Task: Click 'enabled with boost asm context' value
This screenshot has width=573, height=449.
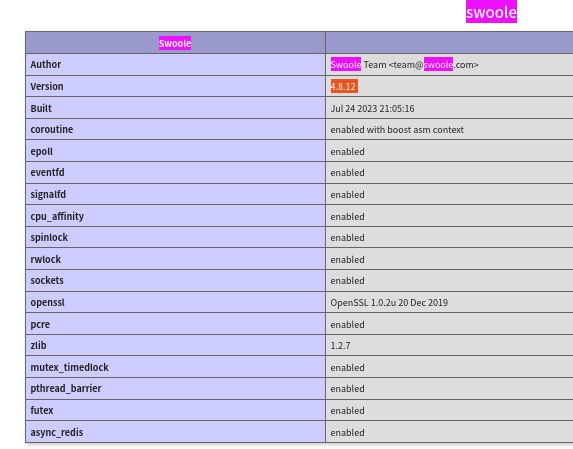Action: tap(397, 130)
